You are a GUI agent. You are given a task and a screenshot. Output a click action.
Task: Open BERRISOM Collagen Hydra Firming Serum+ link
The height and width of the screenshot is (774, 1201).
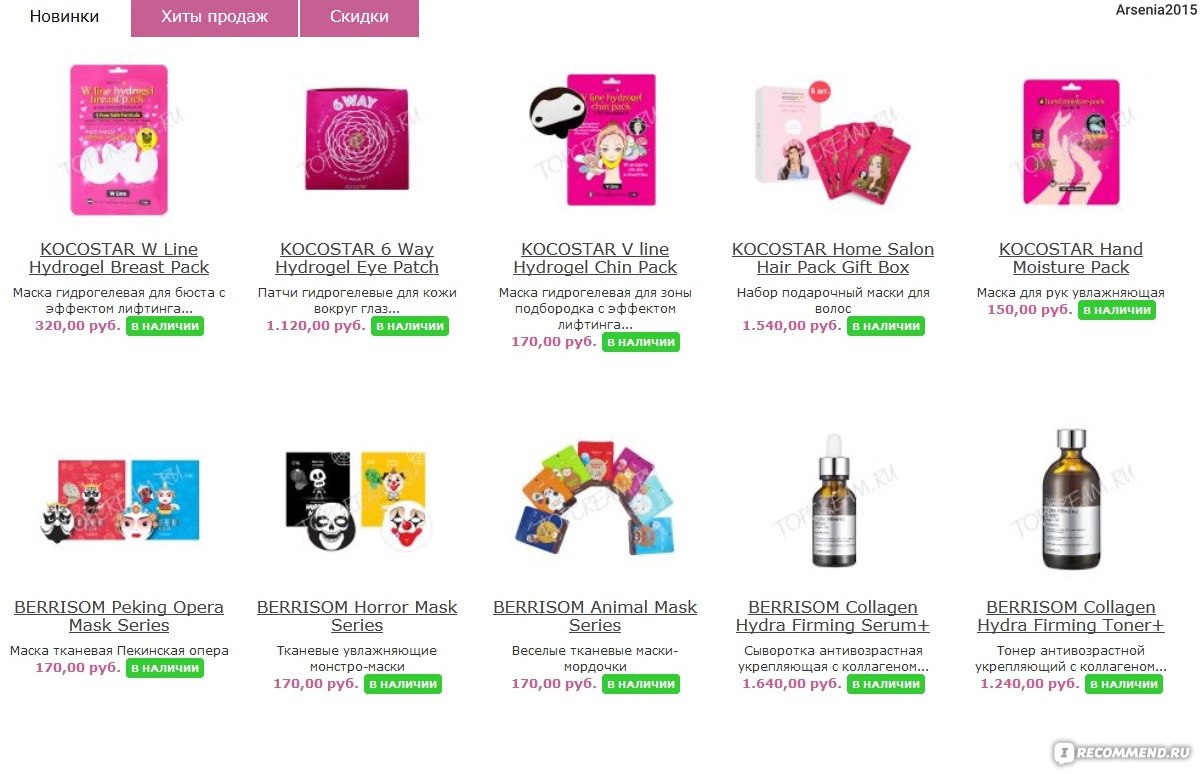click(x=833, y=616)
